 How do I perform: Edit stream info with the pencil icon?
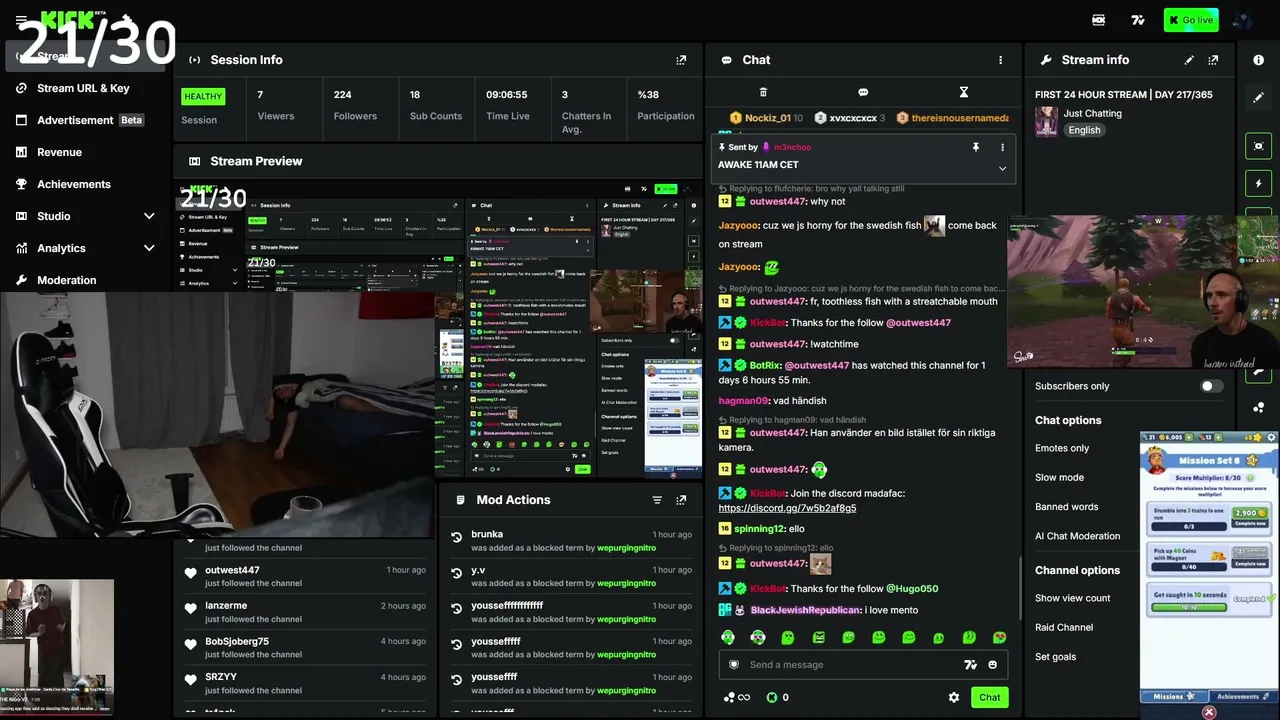[x=1189, y=60]
